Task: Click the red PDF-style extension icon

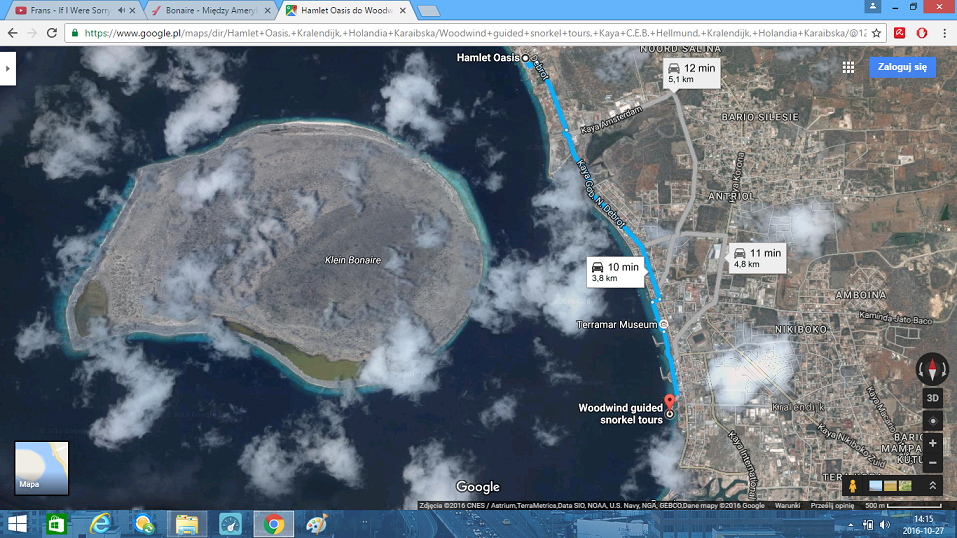Action: coord(900,33)
